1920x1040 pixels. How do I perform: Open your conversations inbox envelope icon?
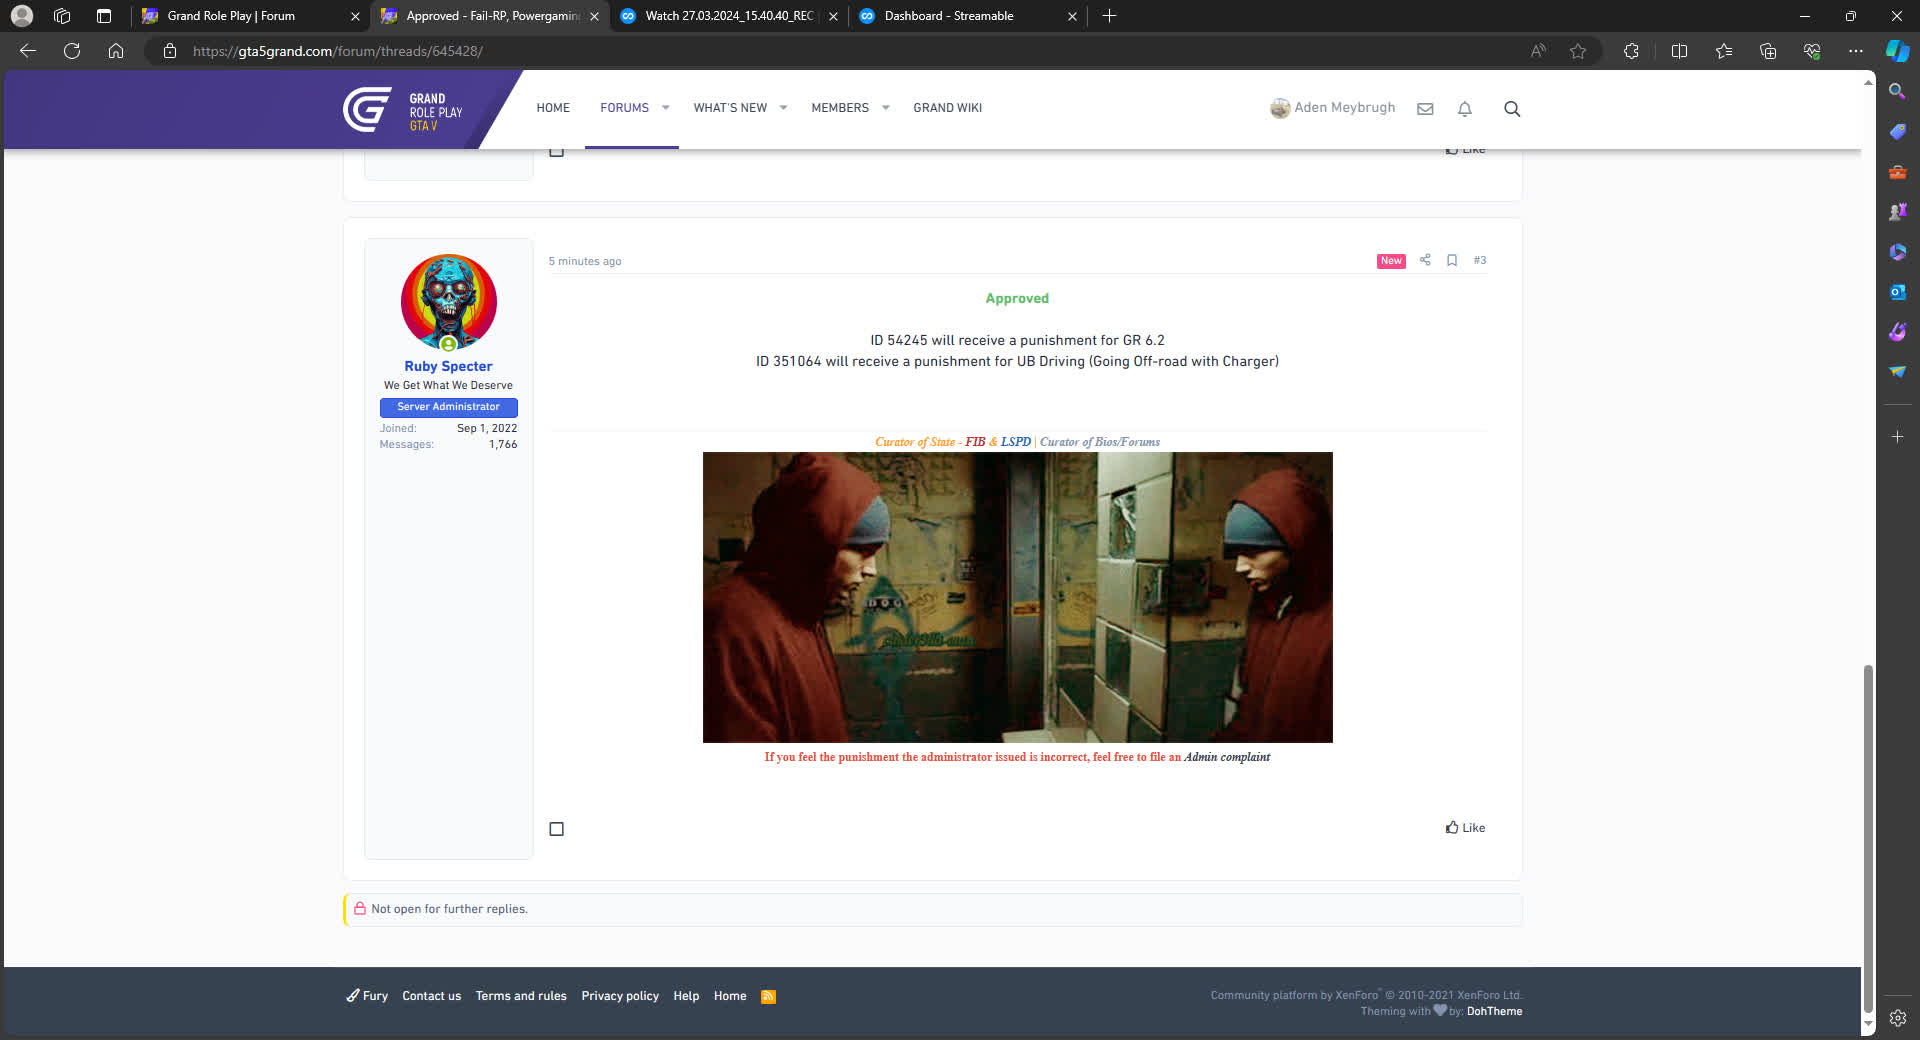1425,109
